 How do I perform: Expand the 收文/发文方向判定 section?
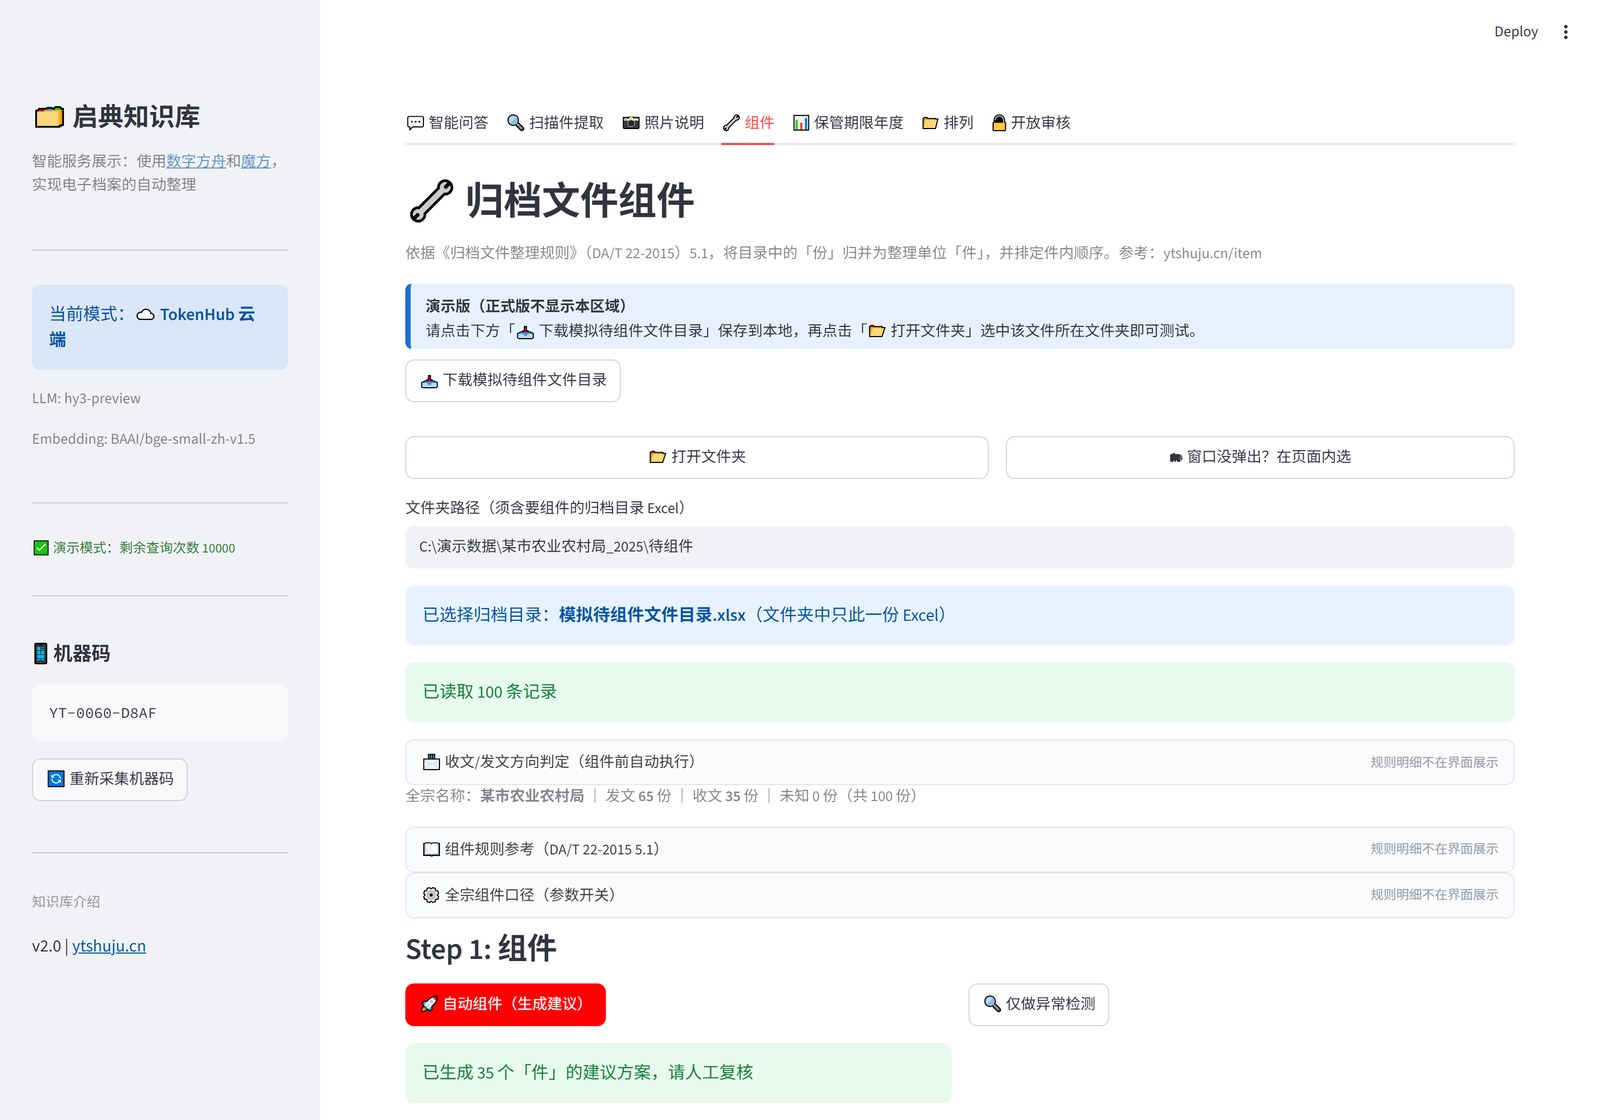point(960,762)
